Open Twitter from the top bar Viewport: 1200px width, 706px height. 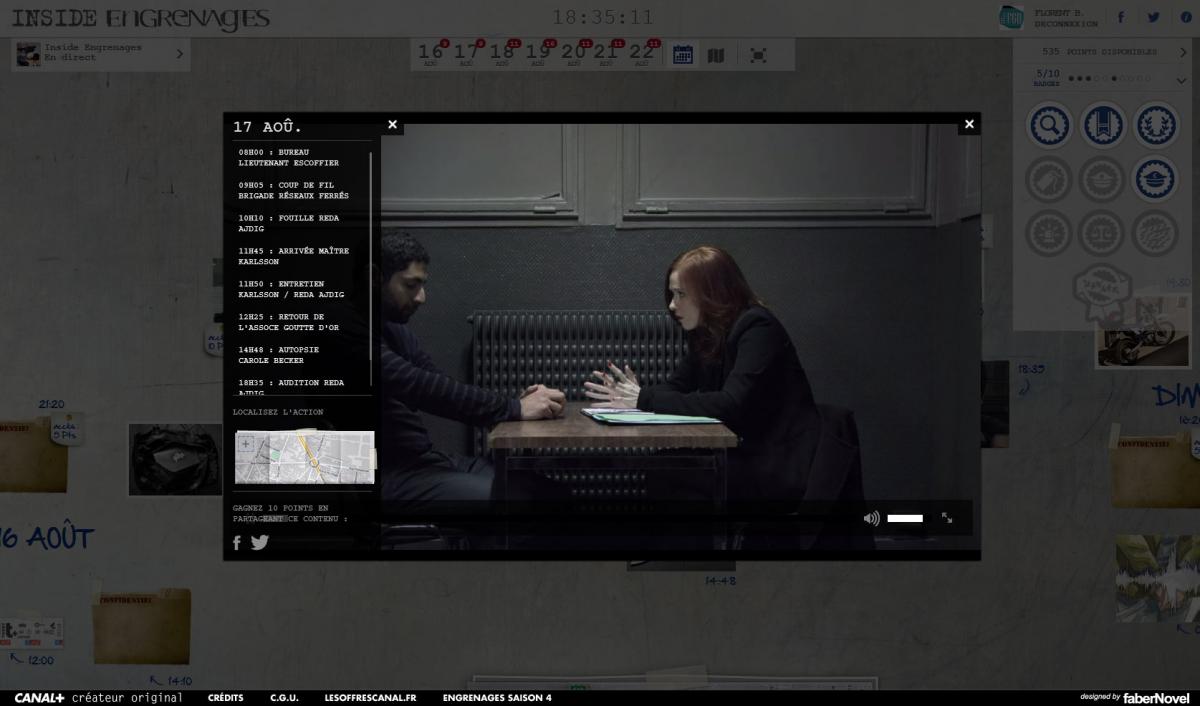coord(1153,17)
